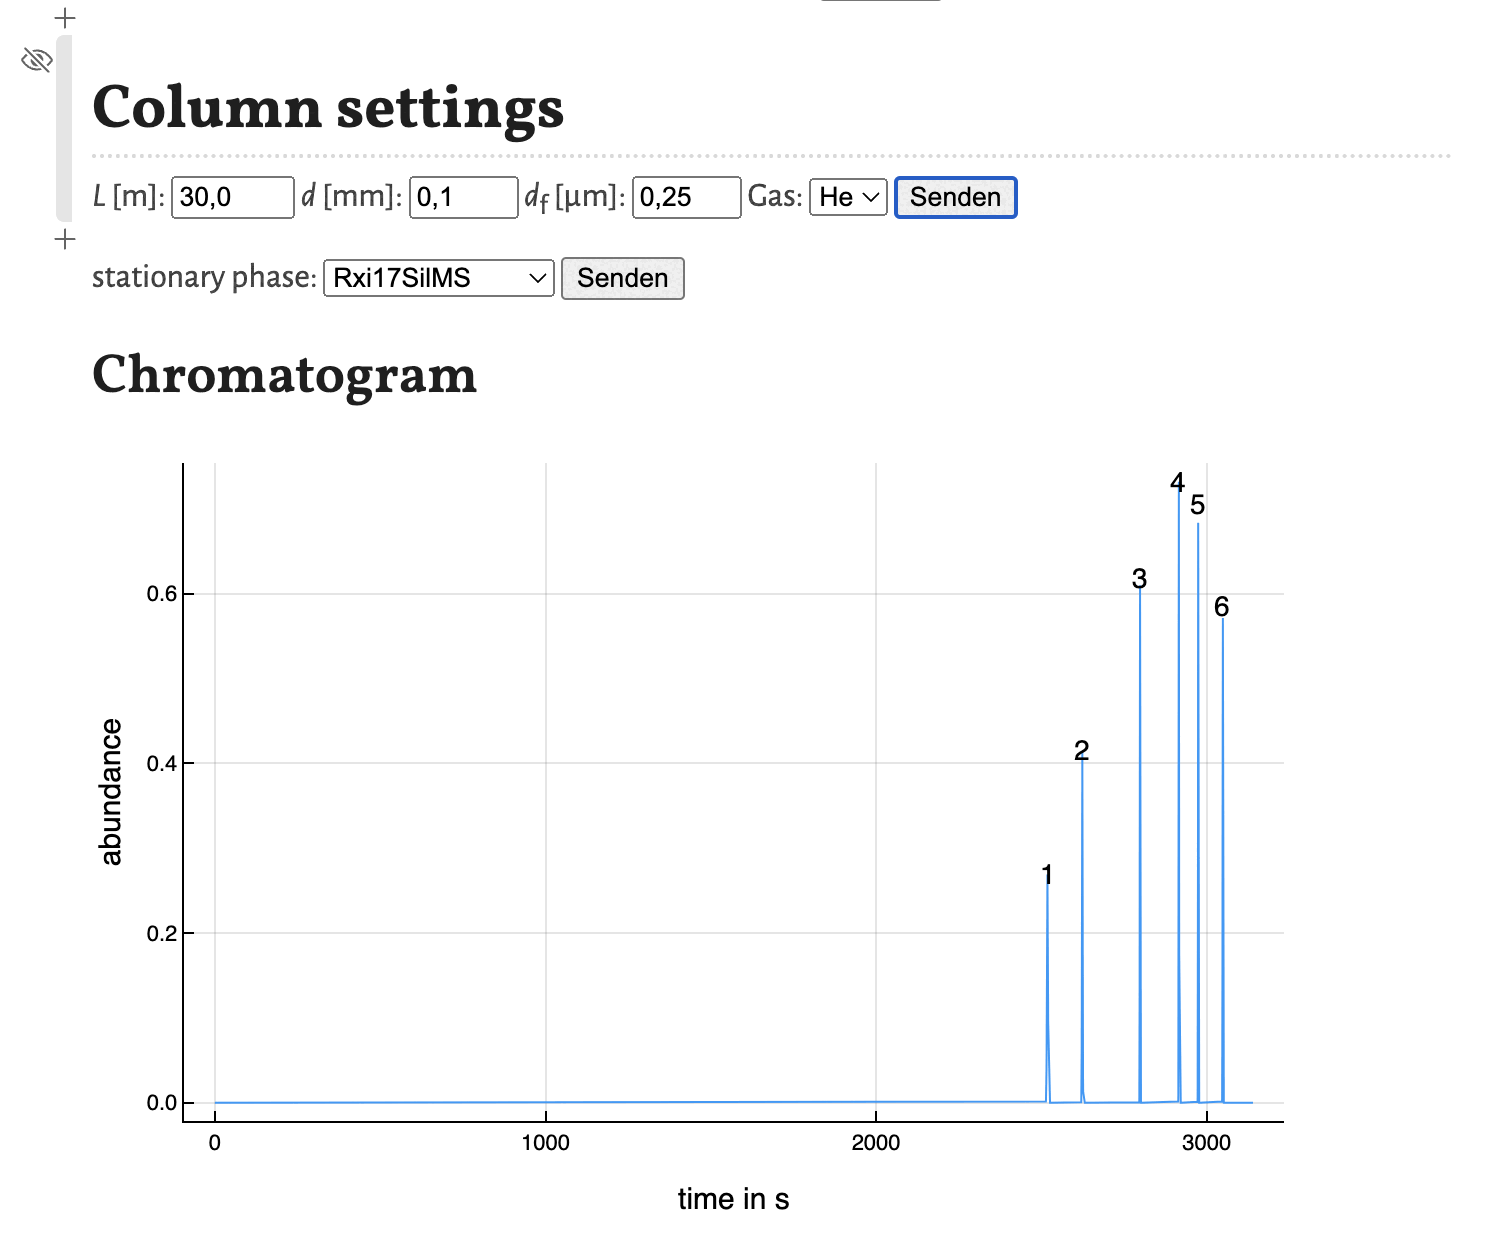
Task: Pick the tallest peak labeled 4
Action: tap(1178, 483)
